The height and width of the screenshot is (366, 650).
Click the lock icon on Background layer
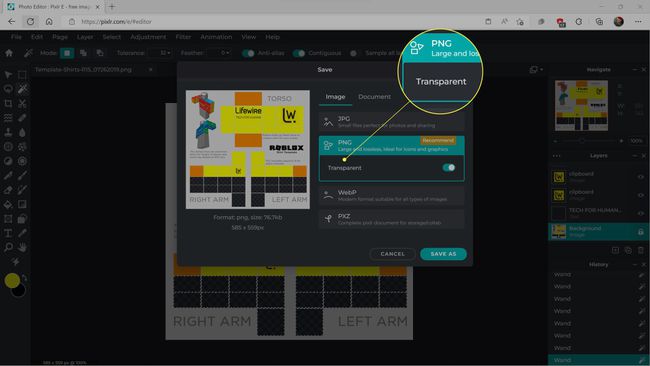(640, 232)
